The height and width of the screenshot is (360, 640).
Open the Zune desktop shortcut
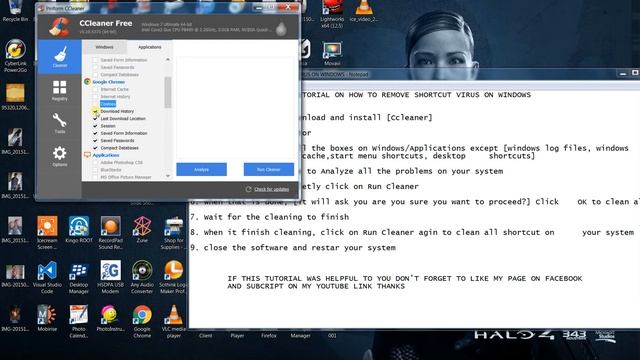[142, 229]
